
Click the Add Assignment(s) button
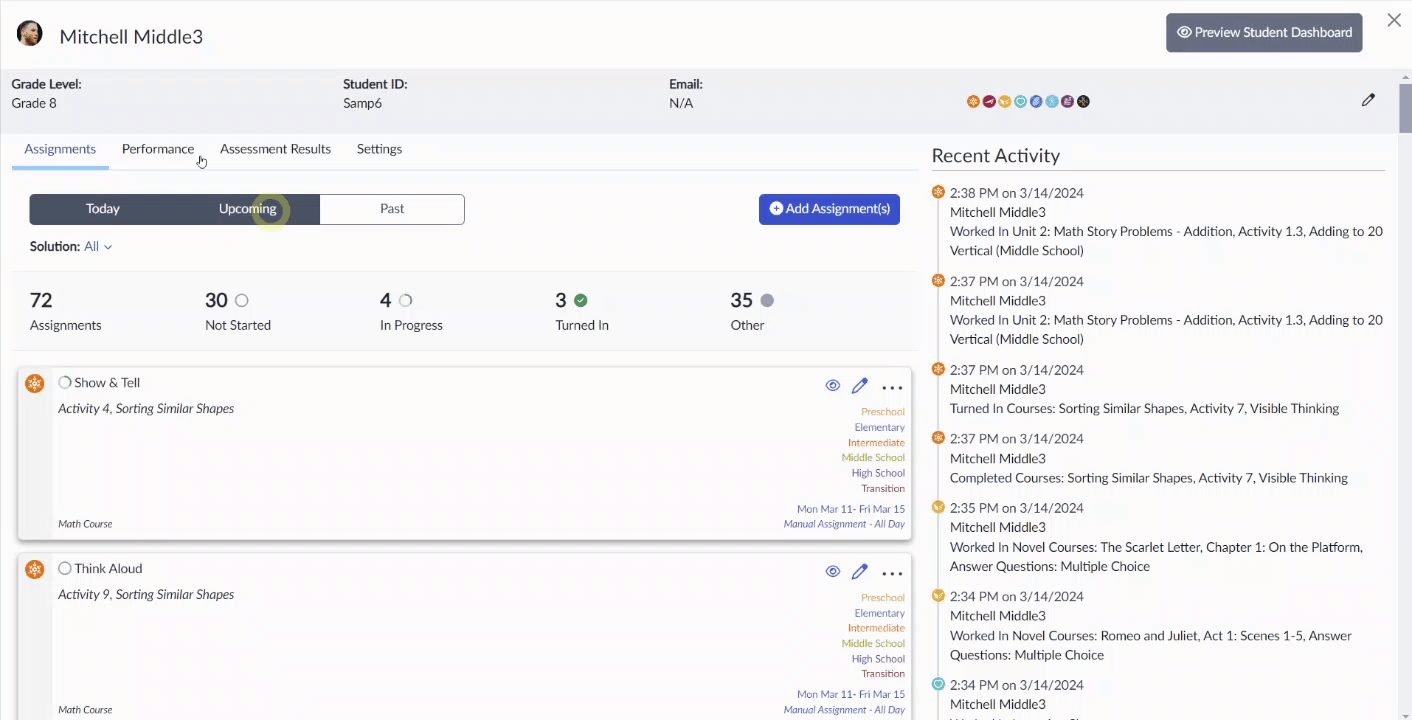(829, 209)
